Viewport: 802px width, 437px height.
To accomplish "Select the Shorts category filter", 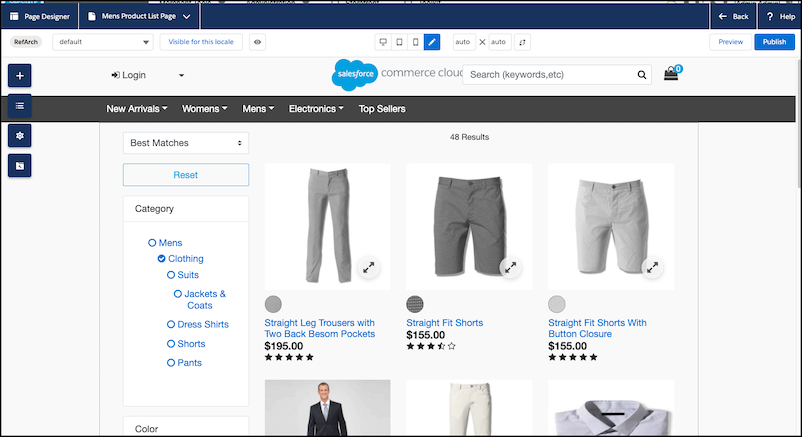I will point(171,344).
